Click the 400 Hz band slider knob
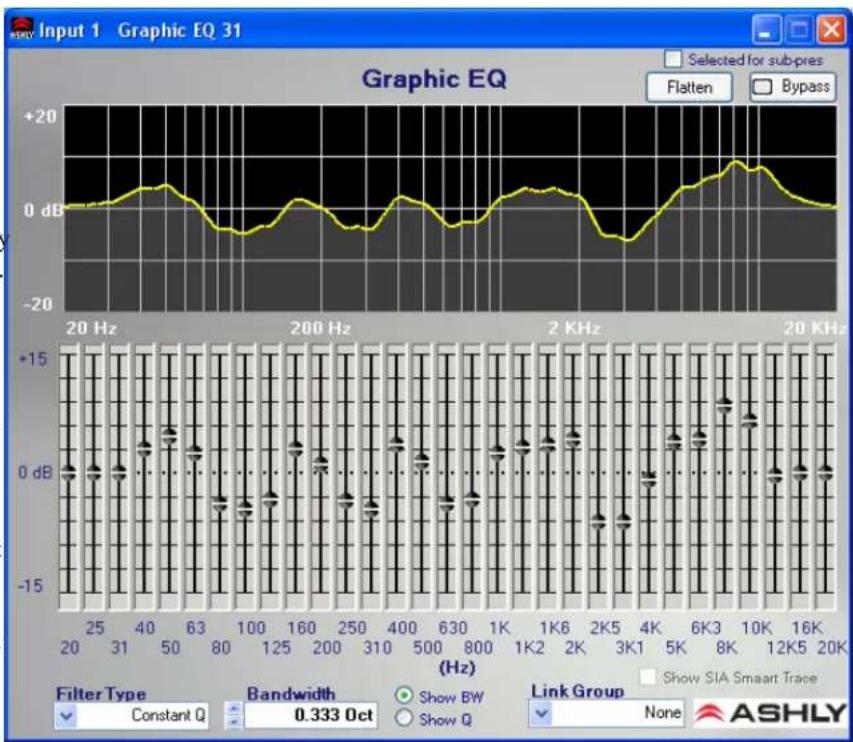 click(x=397, y=444)
